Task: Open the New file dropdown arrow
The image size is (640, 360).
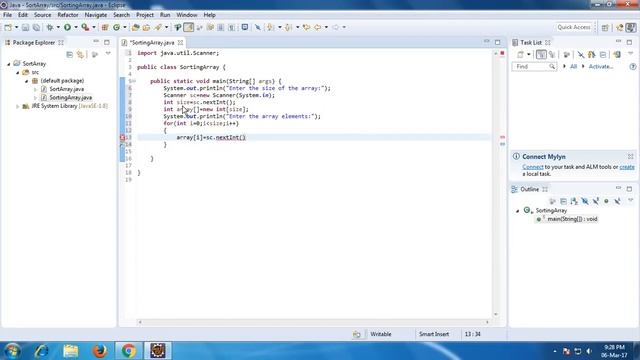Action: [x=16, y=27]
